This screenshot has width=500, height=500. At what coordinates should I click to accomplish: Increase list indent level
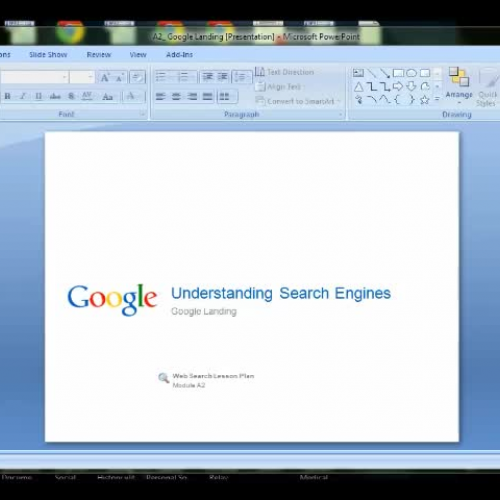[x=223, y=77]
